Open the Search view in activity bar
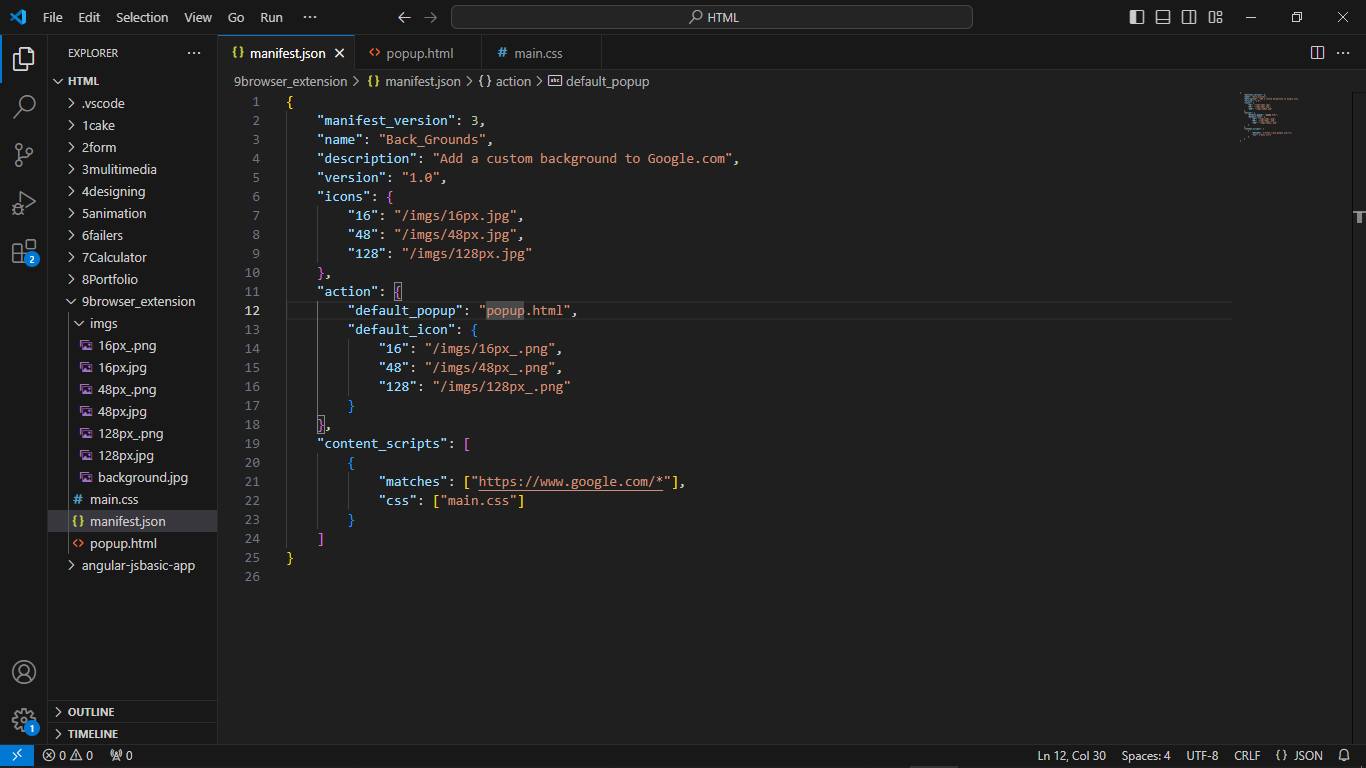The width and height of the screenshot is (1366, 768). coord(24,106)
